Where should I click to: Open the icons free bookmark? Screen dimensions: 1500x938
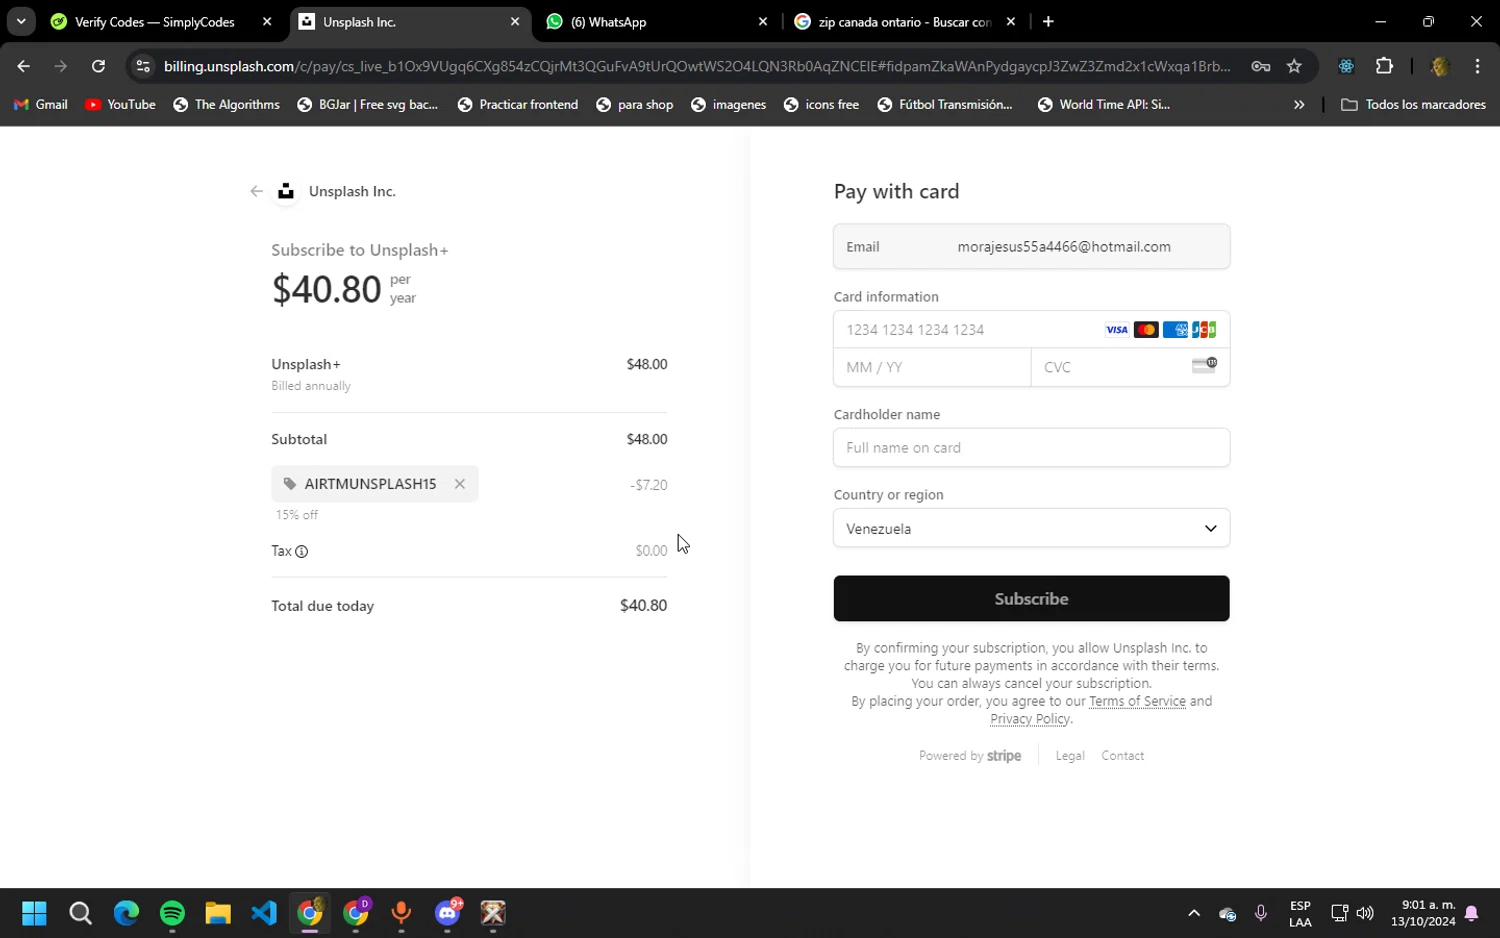click(x=821, y=104)
